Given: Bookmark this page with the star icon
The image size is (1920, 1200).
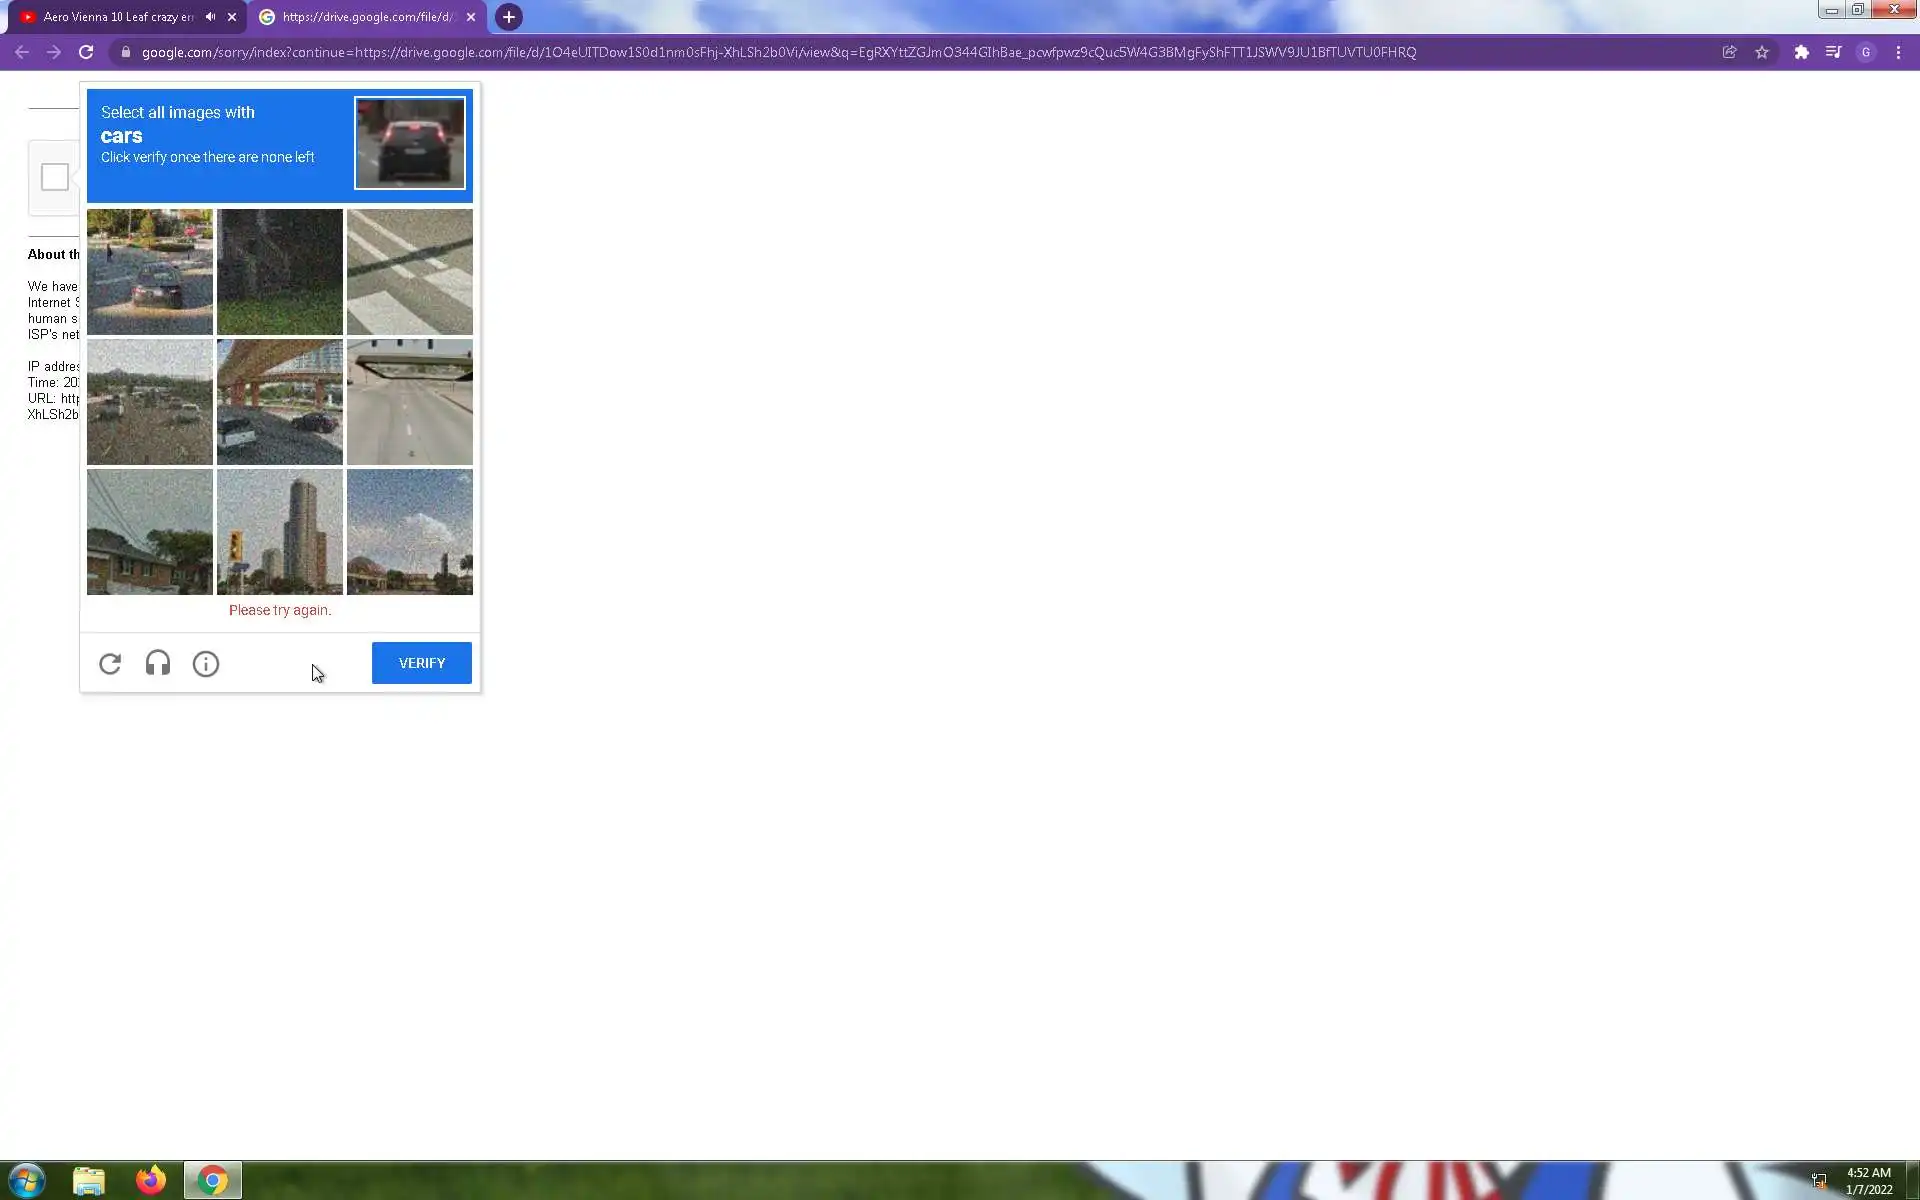Looking at the screenshot, I should coord(1762,52).
